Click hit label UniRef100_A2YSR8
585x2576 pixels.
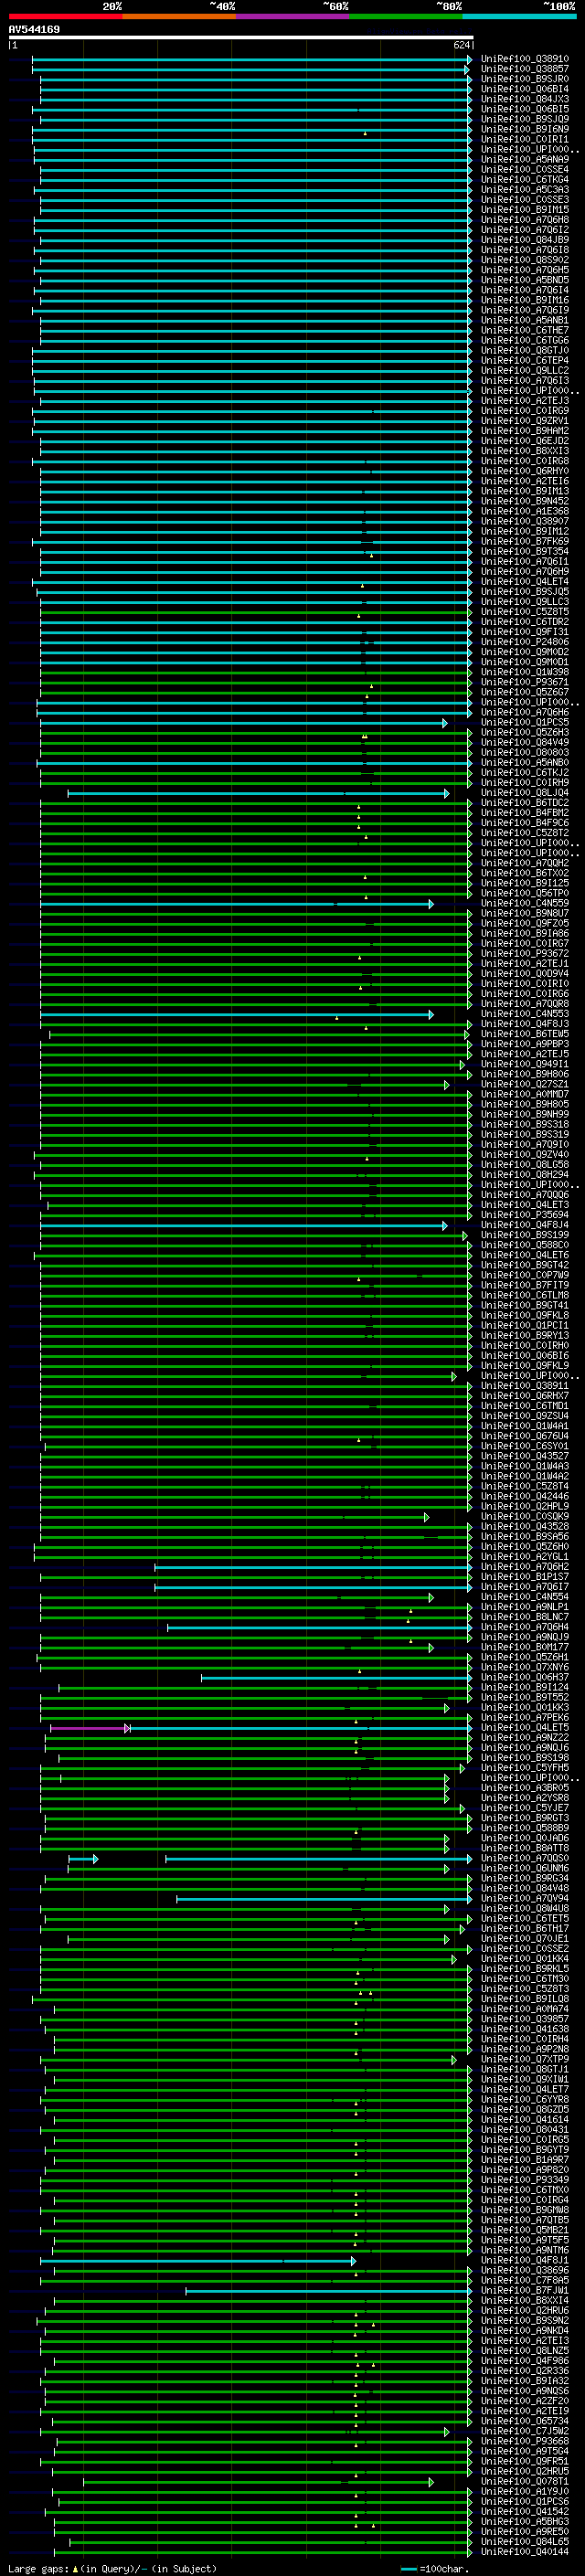[x=524, y=1798]
